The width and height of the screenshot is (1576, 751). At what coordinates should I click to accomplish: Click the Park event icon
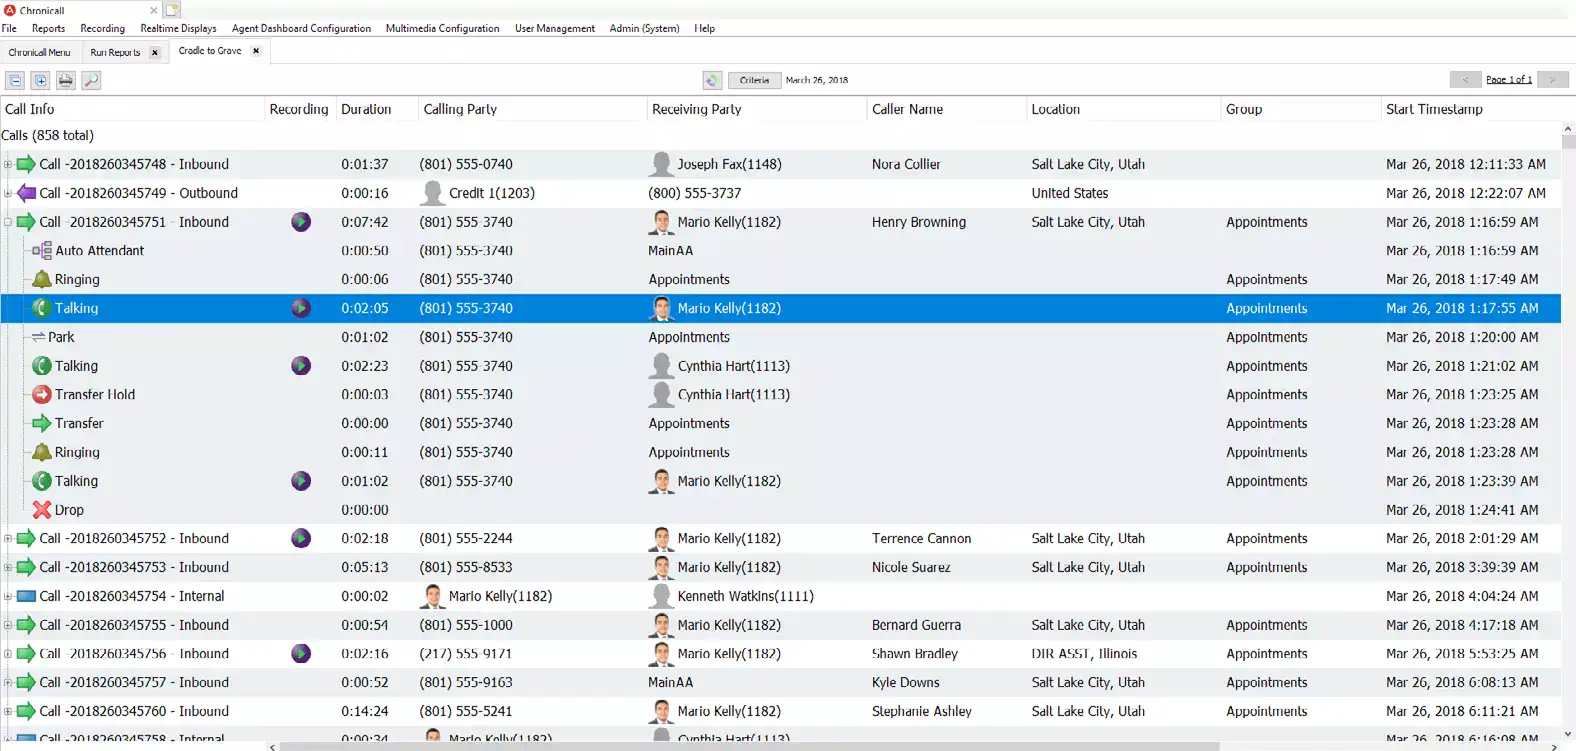click(39, 337)
